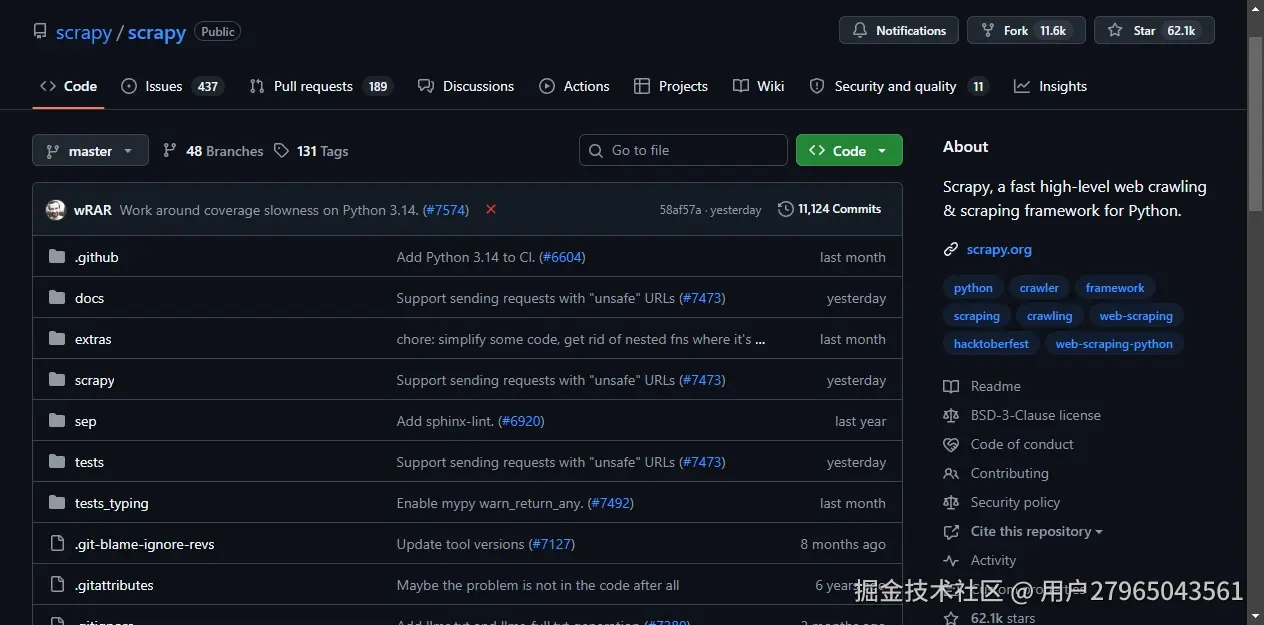Click wRAR's avatar thumbnail

[55, 210]
